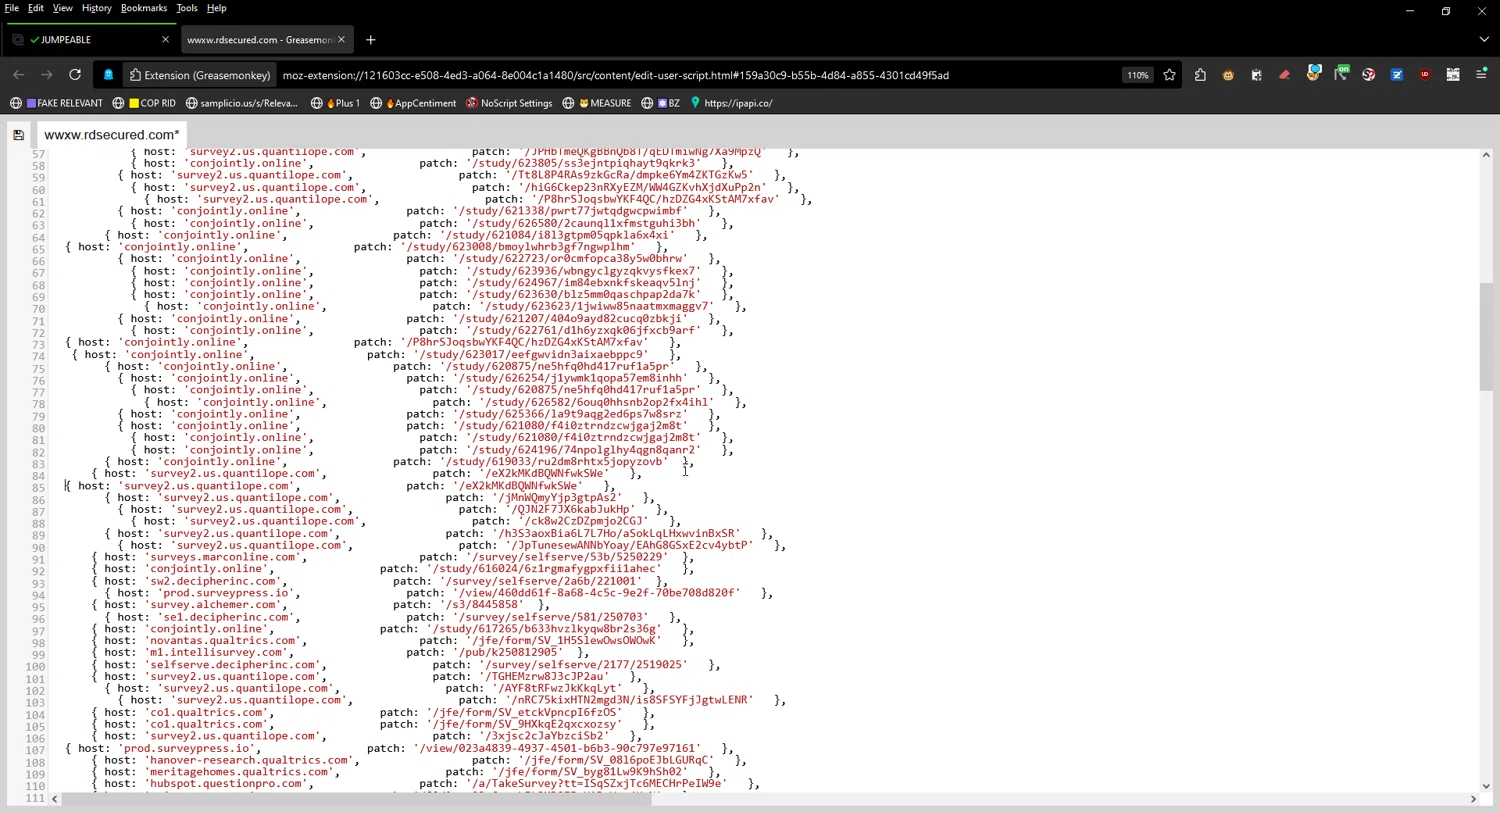This screenshot has width=1500, height=813.
Task: Open the View menu
Action: pos(62,8)
